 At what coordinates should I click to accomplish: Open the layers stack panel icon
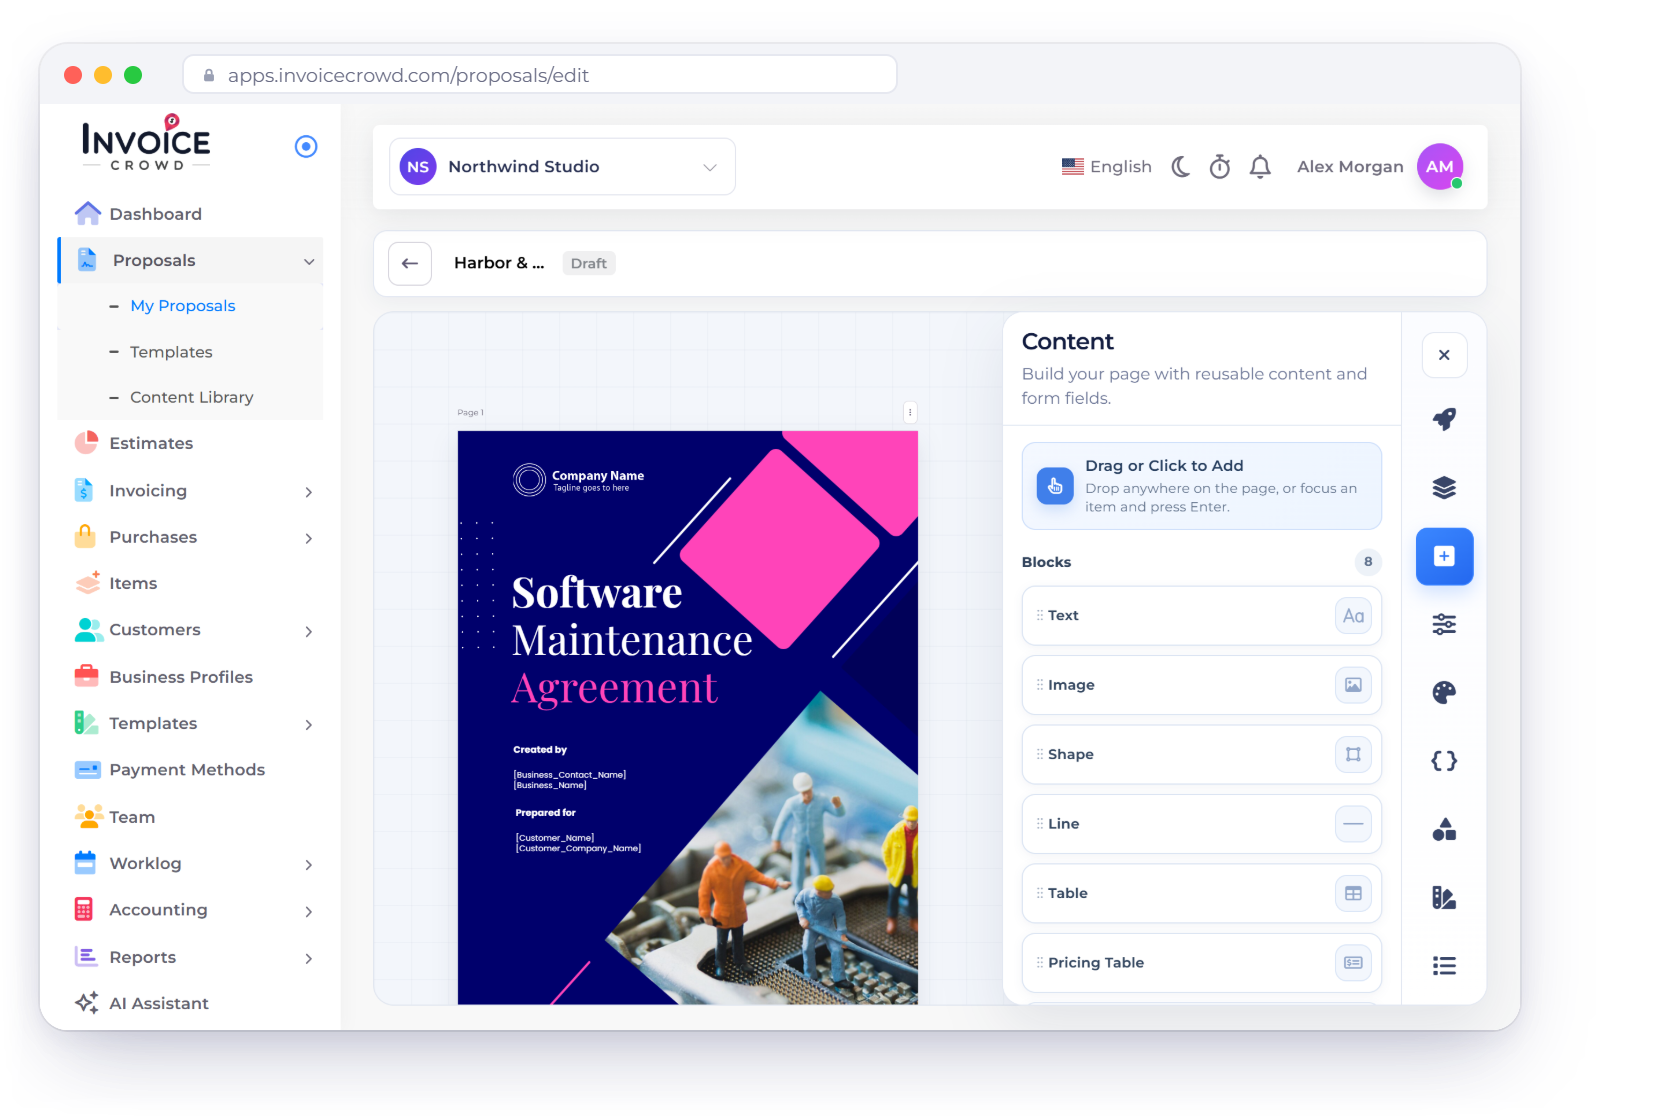click(1444, 487)
